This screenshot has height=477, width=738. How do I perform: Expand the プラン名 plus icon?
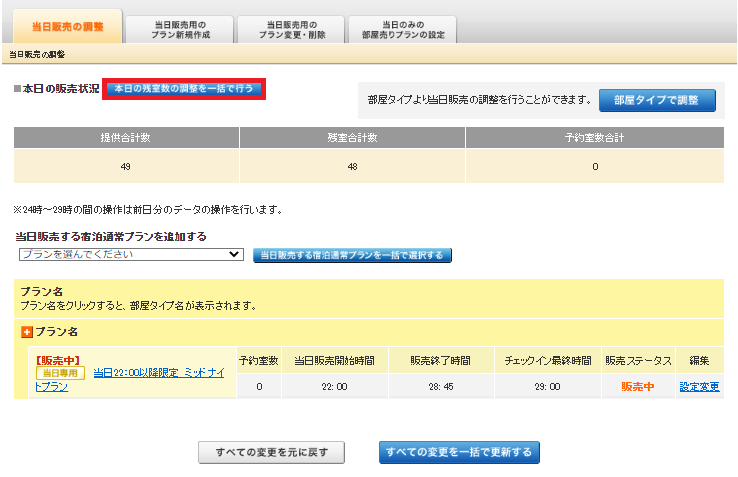(27, 331)
